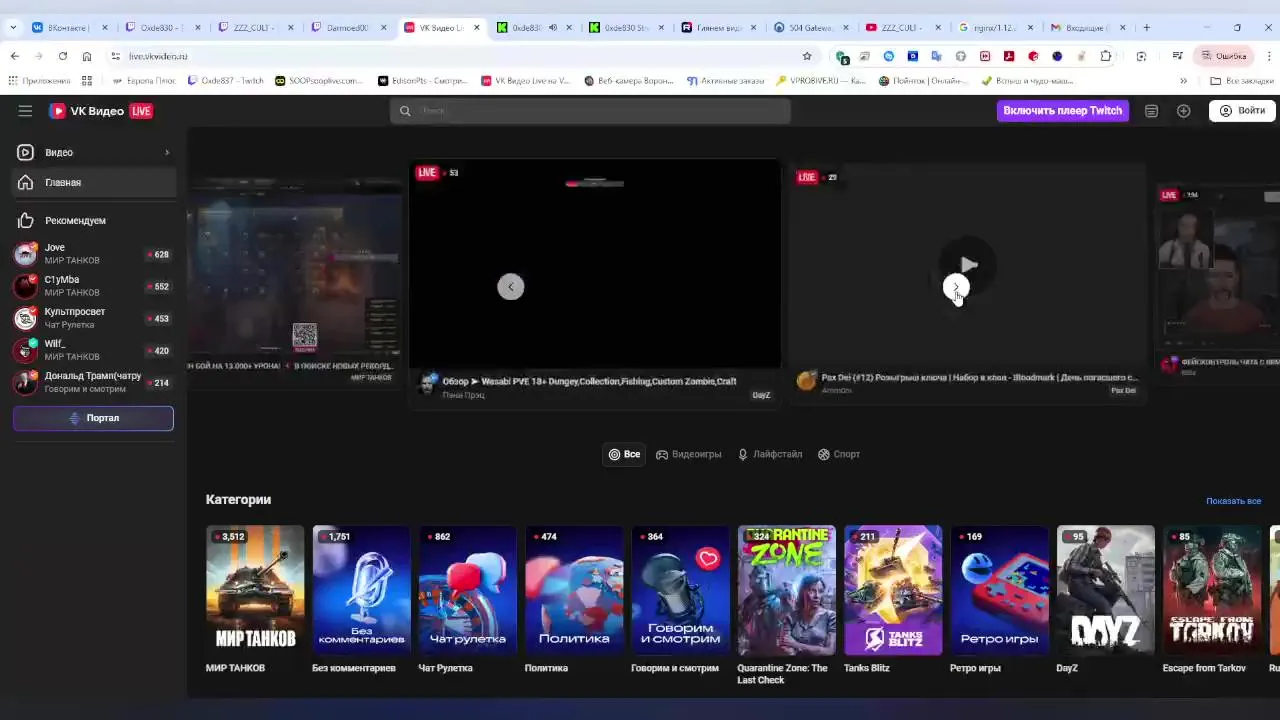Click the Включить плеер Twitch button
The height and width of the screenshot is (720, 1280).
click(1062, 111)
